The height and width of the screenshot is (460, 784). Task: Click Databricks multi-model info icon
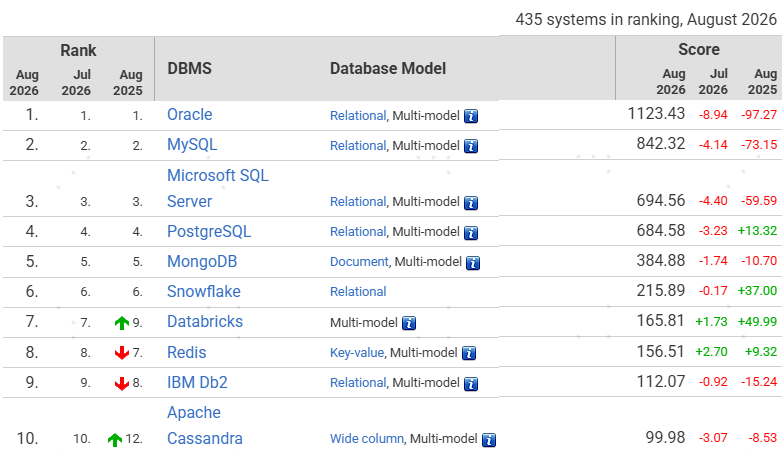[x=408, y=323]
